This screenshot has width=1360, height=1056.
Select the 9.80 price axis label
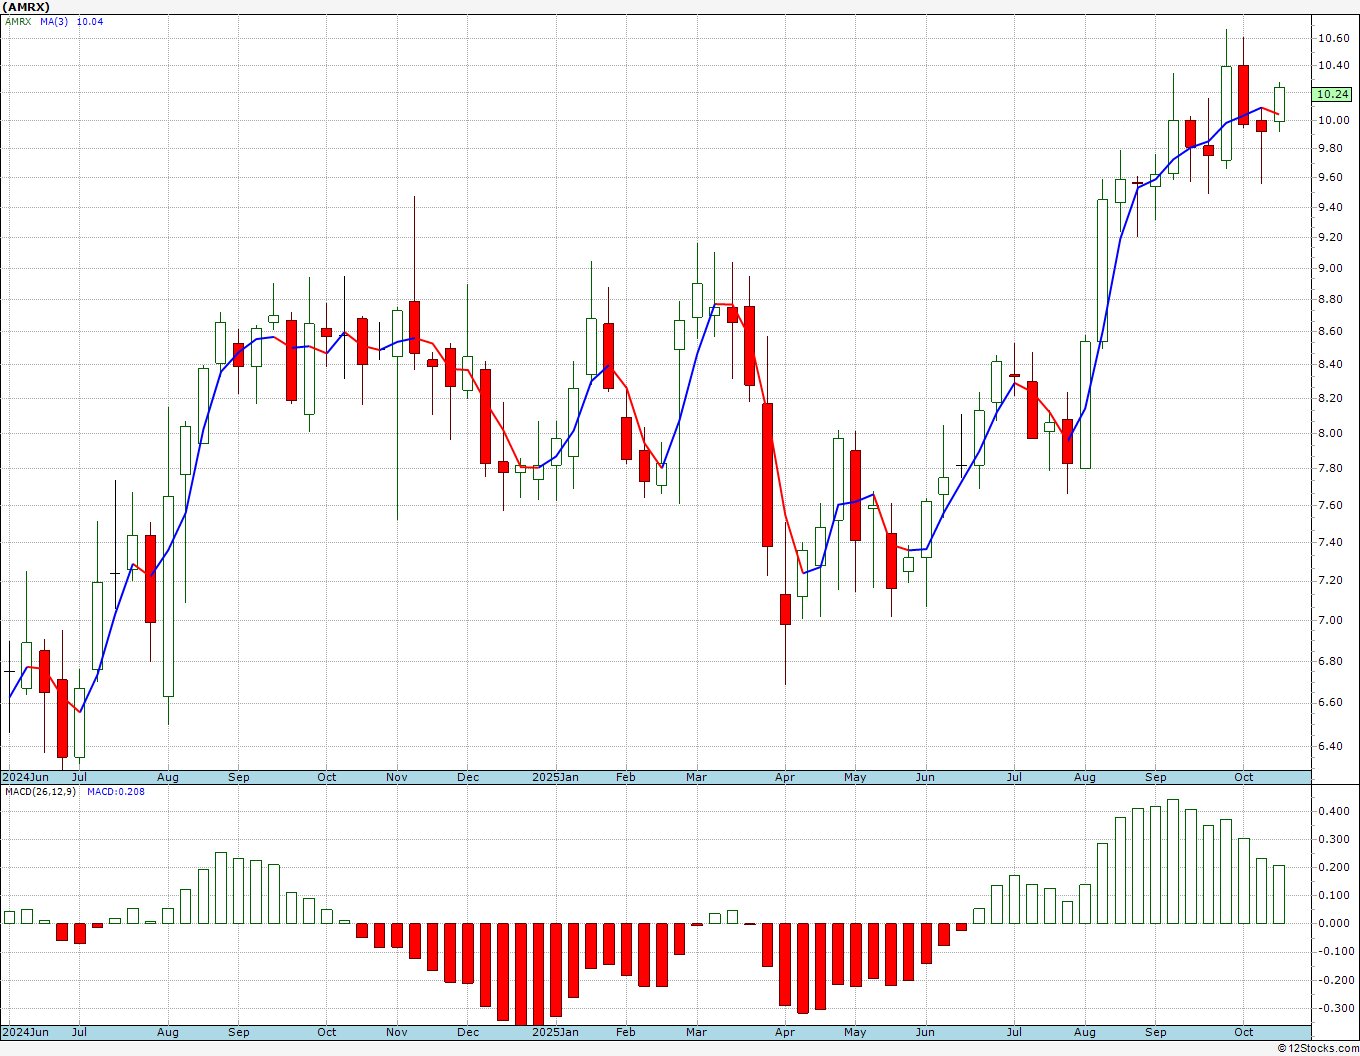(x=1332, y=148)
